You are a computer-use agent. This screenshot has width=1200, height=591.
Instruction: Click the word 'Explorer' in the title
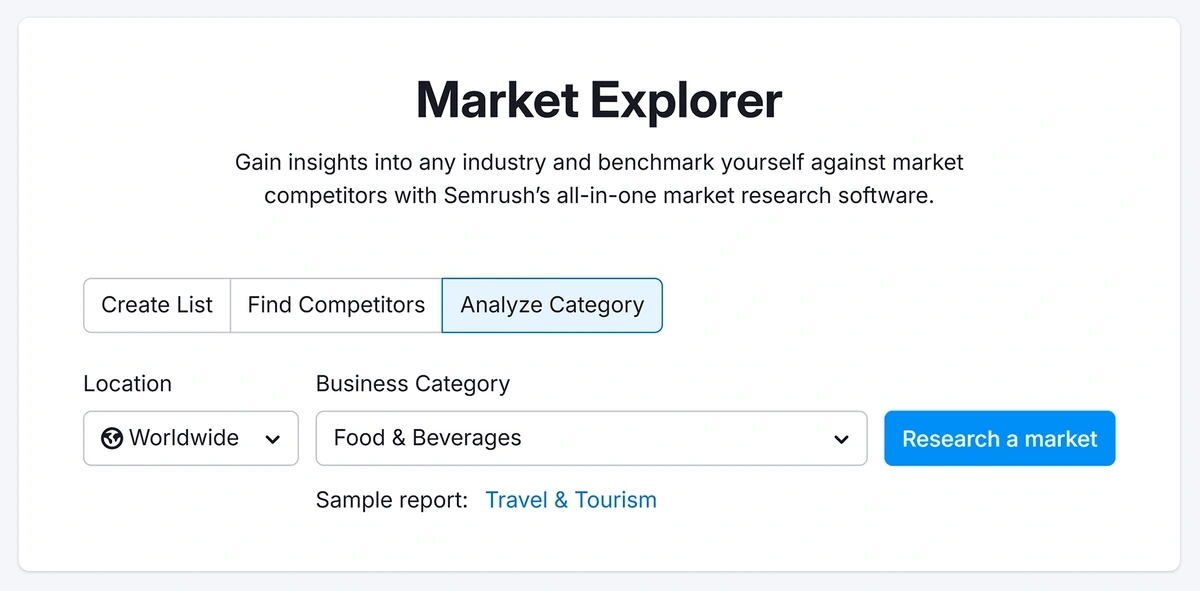click(x=686, y=100)
